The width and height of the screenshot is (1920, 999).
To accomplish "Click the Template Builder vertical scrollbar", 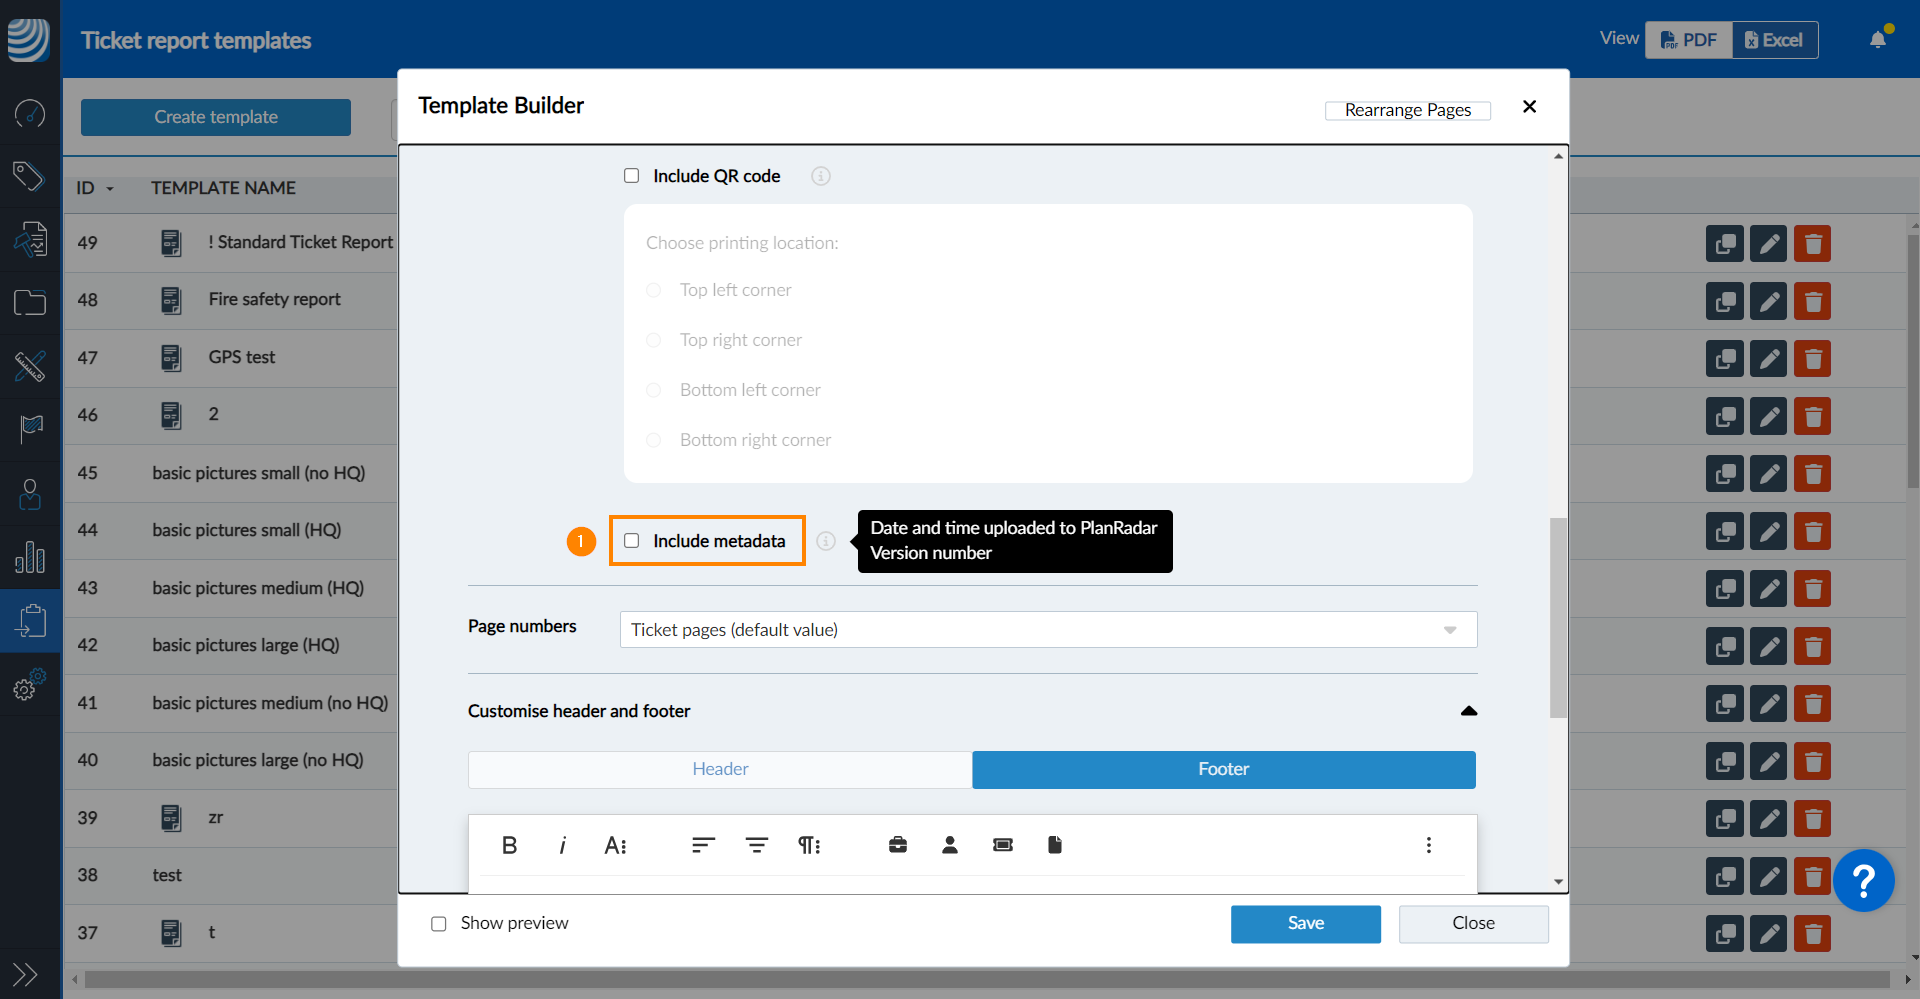I will click(1558, 616).
